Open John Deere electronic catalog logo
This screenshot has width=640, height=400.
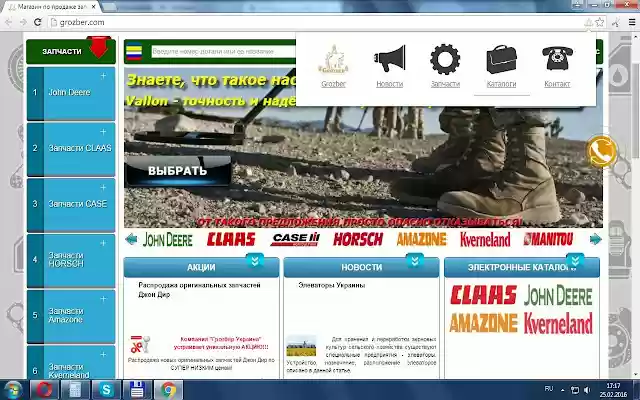[558, 296]
